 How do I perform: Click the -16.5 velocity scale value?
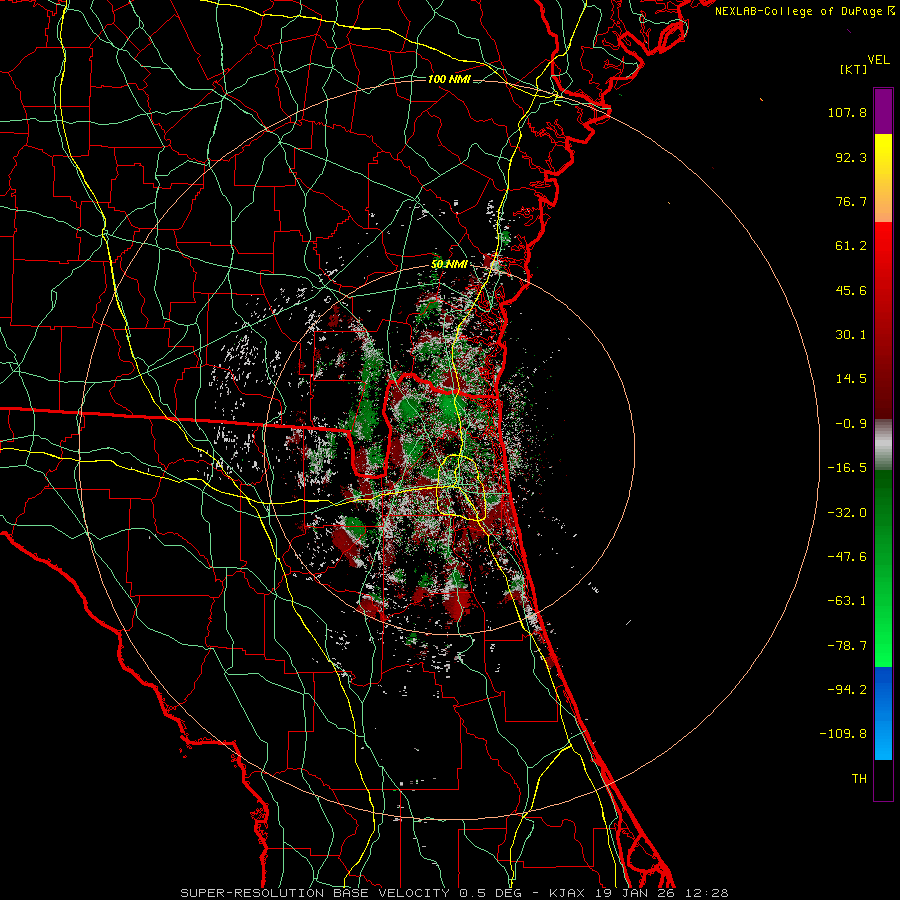point(847,468)
